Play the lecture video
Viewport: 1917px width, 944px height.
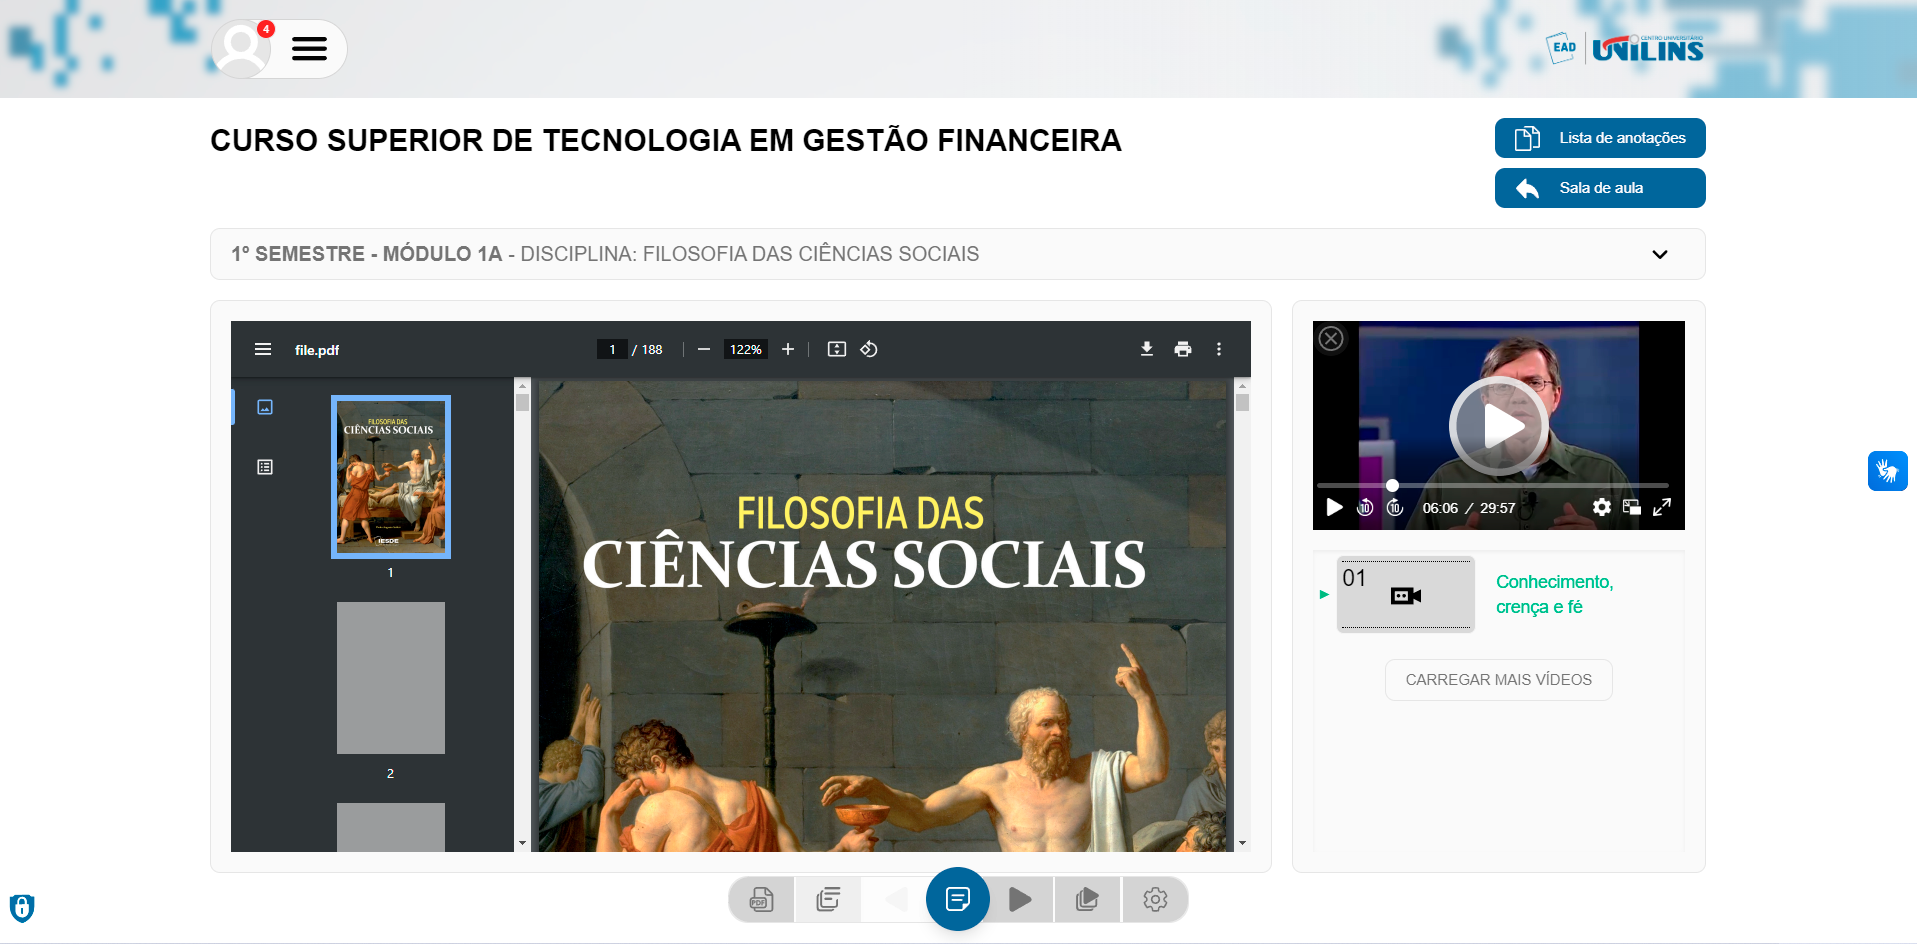pyautogui.click(x=1497, y=425)
